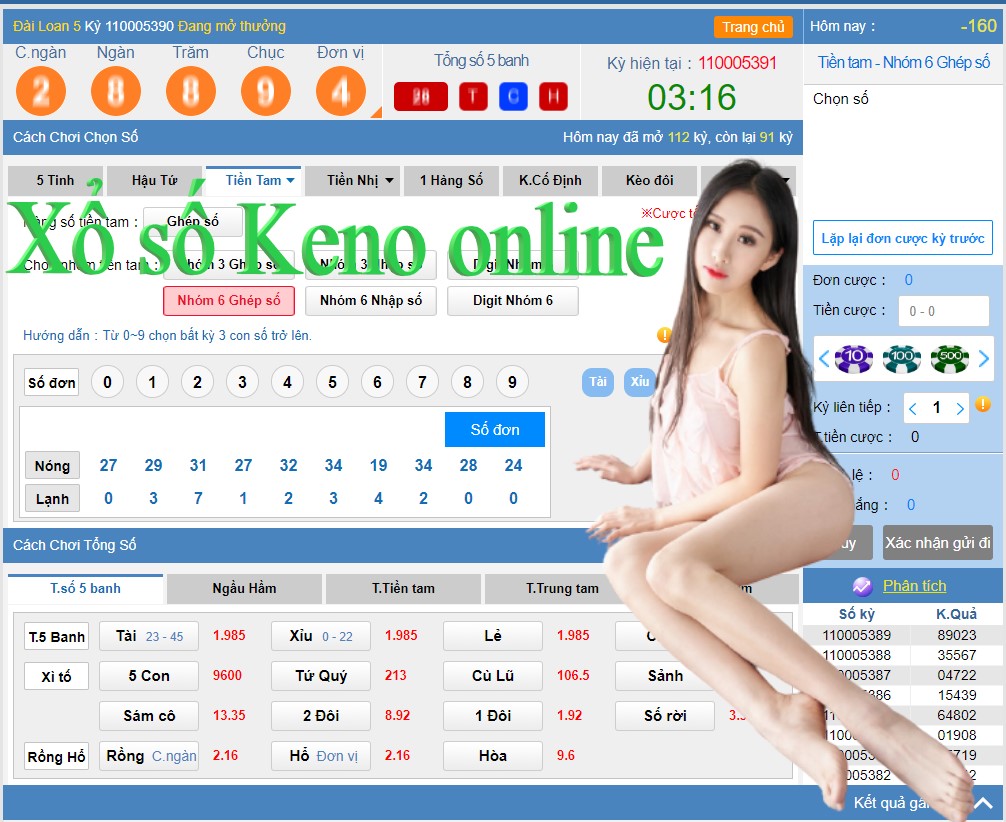Toggle the Tài quick-pick option
Viewport: 1006px width, 822px height.
tap(597, 382)
